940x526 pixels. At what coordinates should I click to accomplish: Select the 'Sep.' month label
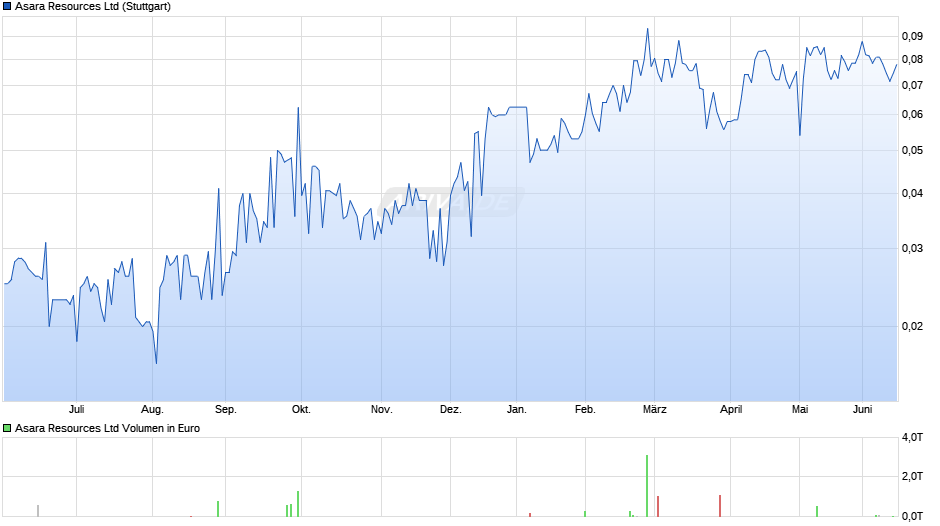[x=225, y=409]
